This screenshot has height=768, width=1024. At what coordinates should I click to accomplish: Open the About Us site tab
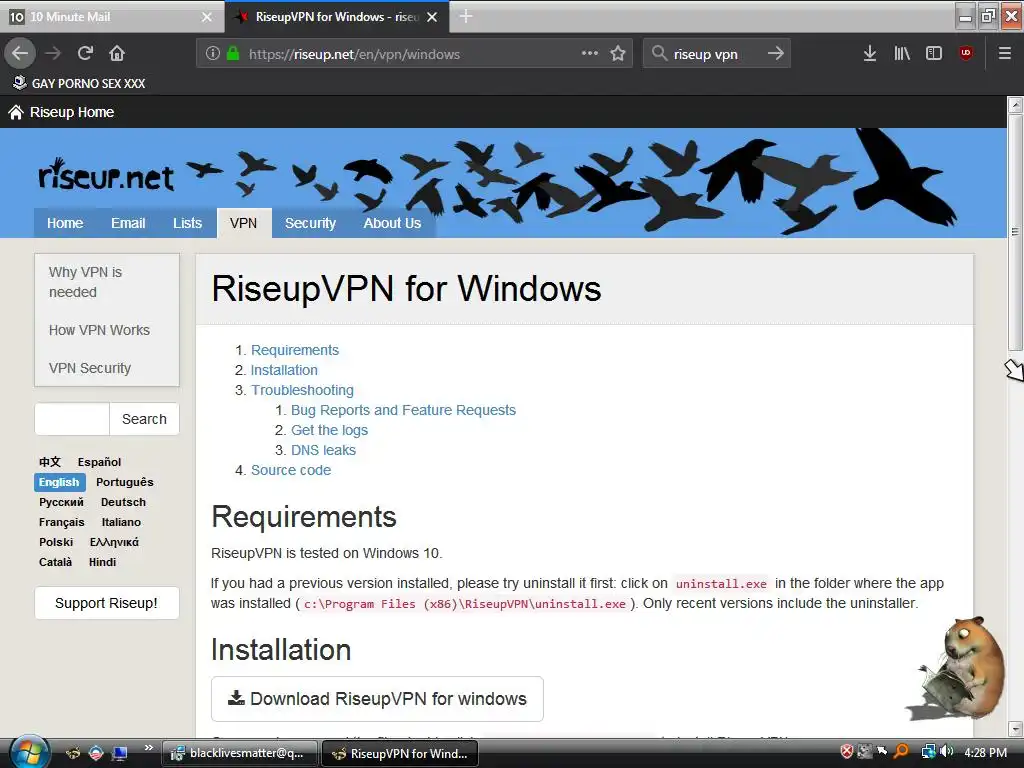point(392,223)
